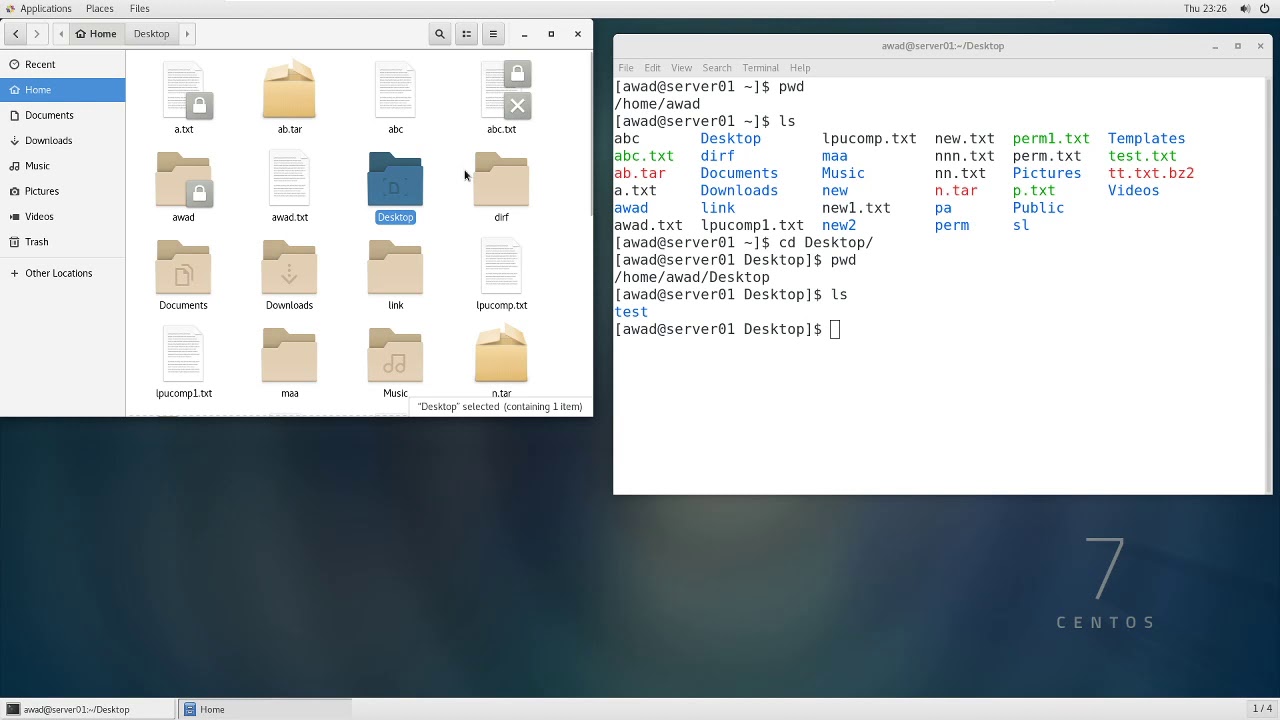Select the abc.txt file icon
The image size is (1280, 720).
click(x=503, y=90)
